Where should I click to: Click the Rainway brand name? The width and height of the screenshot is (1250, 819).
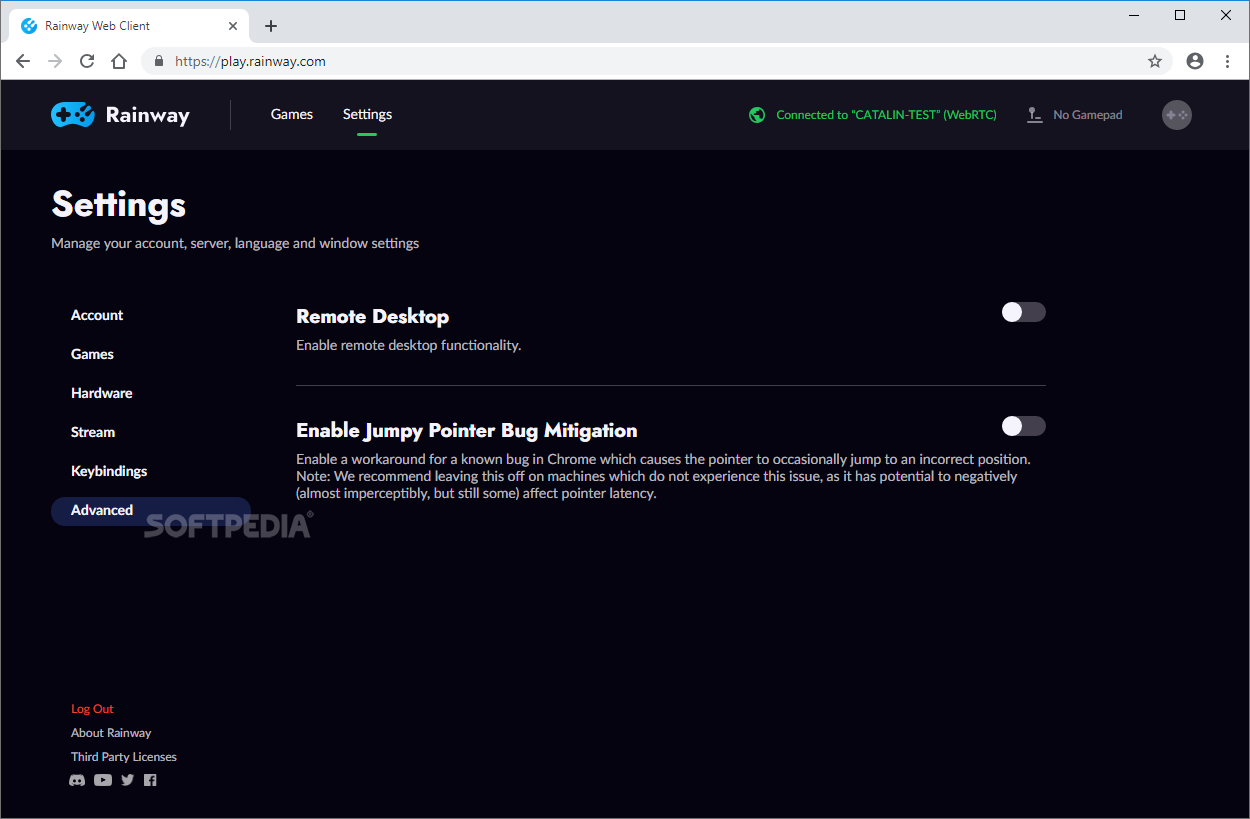[147, 115]
